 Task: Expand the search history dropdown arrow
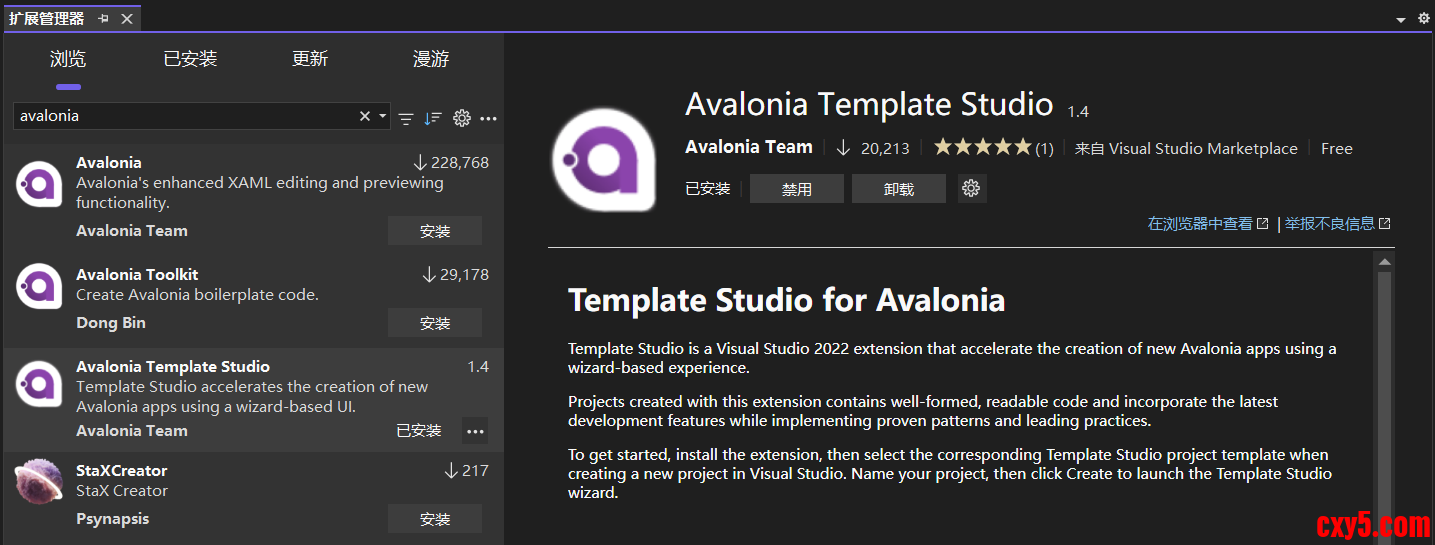383,116
